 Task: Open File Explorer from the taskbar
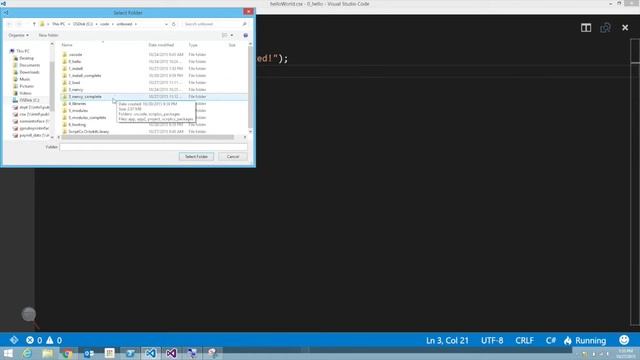coord(47,353)
